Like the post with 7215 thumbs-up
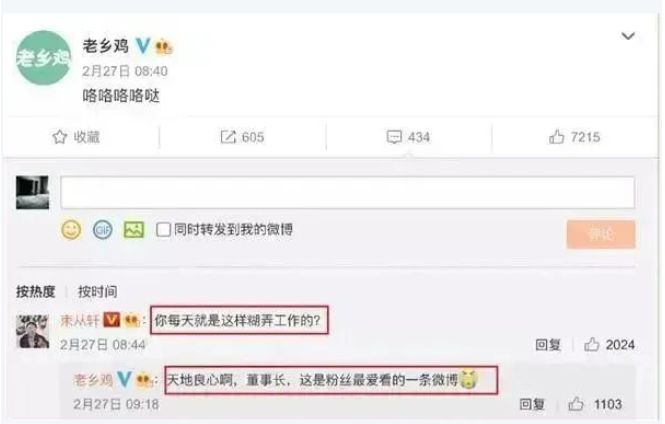Viewport: 665px width, 424px height. click(x=556, y=137)
